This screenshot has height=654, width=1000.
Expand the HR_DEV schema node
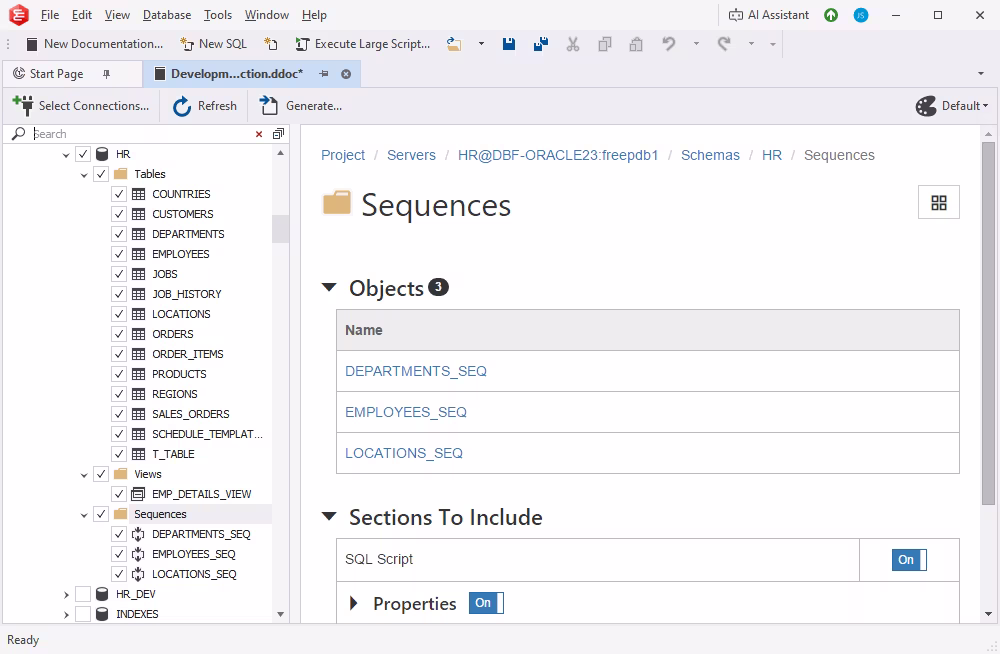click(66, 595)
